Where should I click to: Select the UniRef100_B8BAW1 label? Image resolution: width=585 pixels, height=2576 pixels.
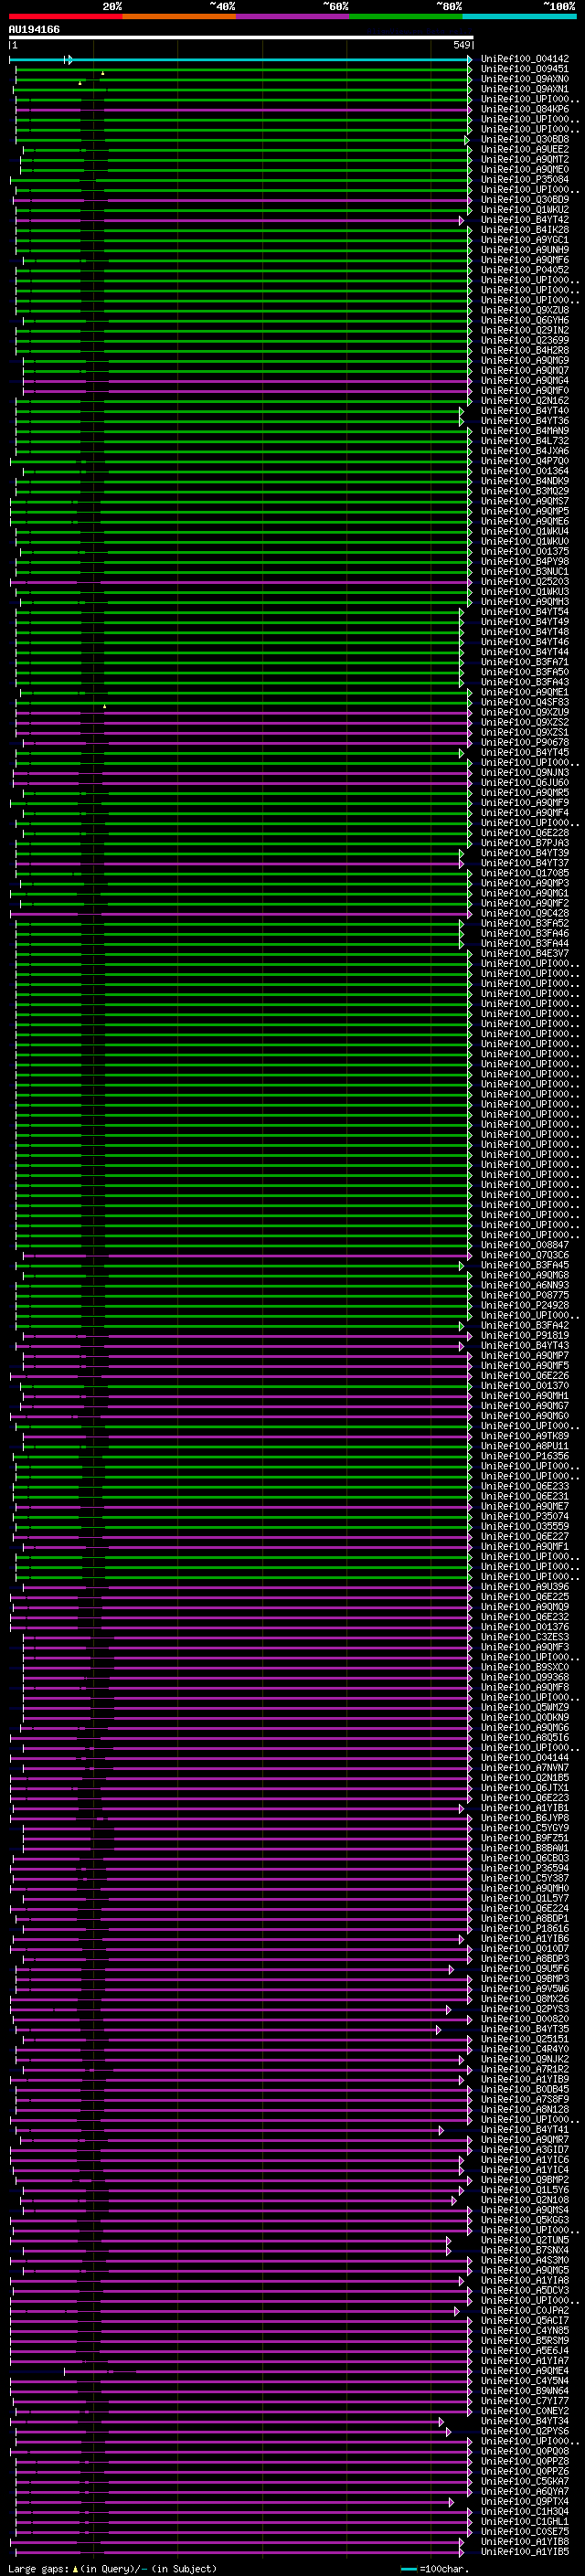coord(525,1848)
